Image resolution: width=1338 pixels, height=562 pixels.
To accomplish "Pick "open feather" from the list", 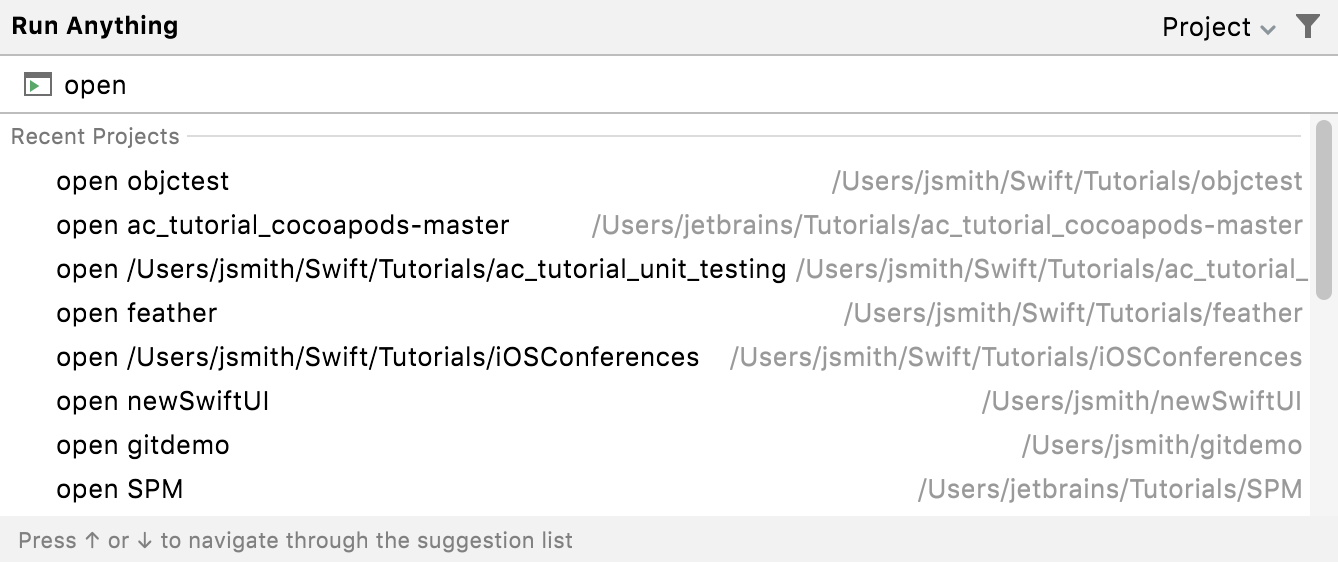I will (137, 313).
